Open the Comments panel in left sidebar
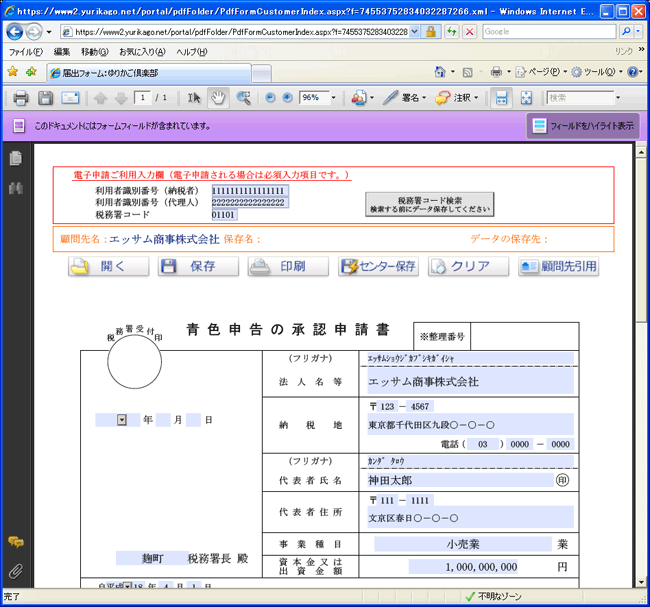The width and height of the screenshot is (650, 607). click(x=16, y=542)
